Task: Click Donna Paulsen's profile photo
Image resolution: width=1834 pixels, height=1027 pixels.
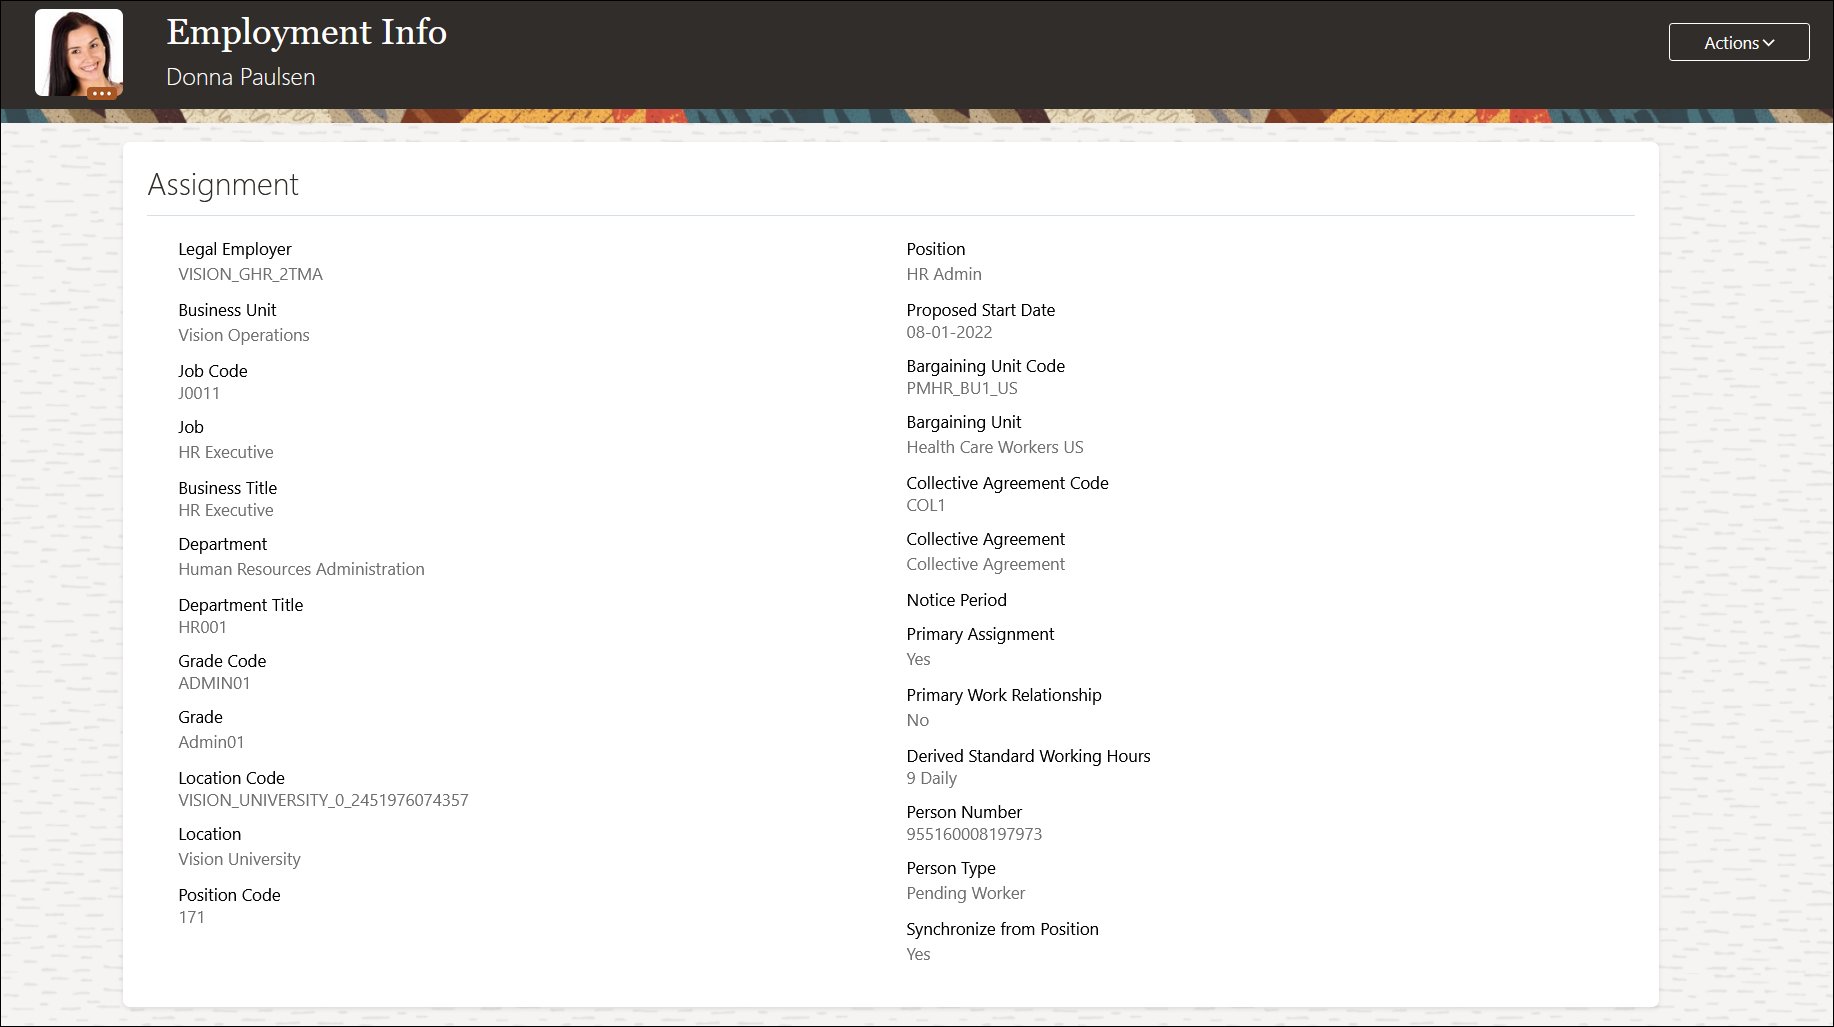Action: tap(79, 52)
